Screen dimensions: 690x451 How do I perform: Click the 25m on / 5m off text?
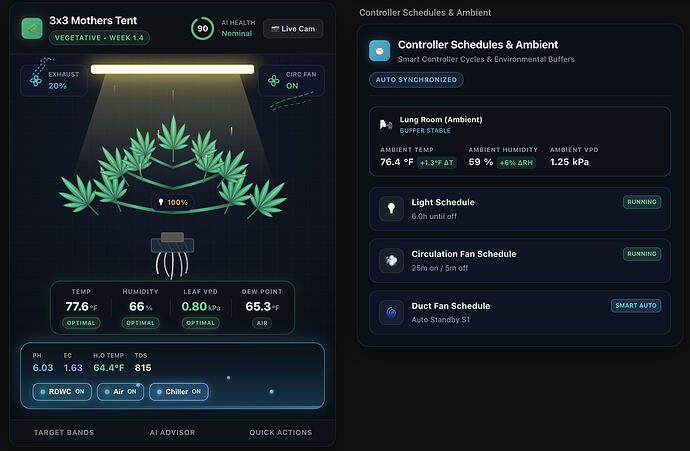440,268
